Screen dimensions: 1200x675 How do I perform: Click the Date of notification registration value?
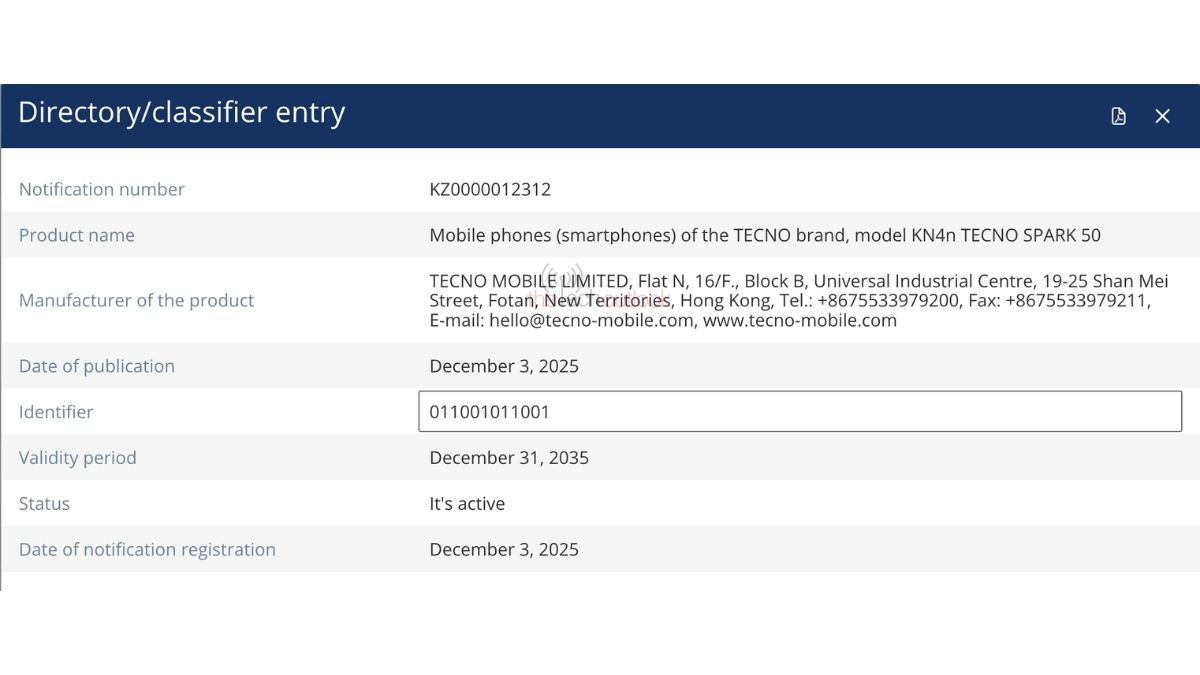[504, 549]
